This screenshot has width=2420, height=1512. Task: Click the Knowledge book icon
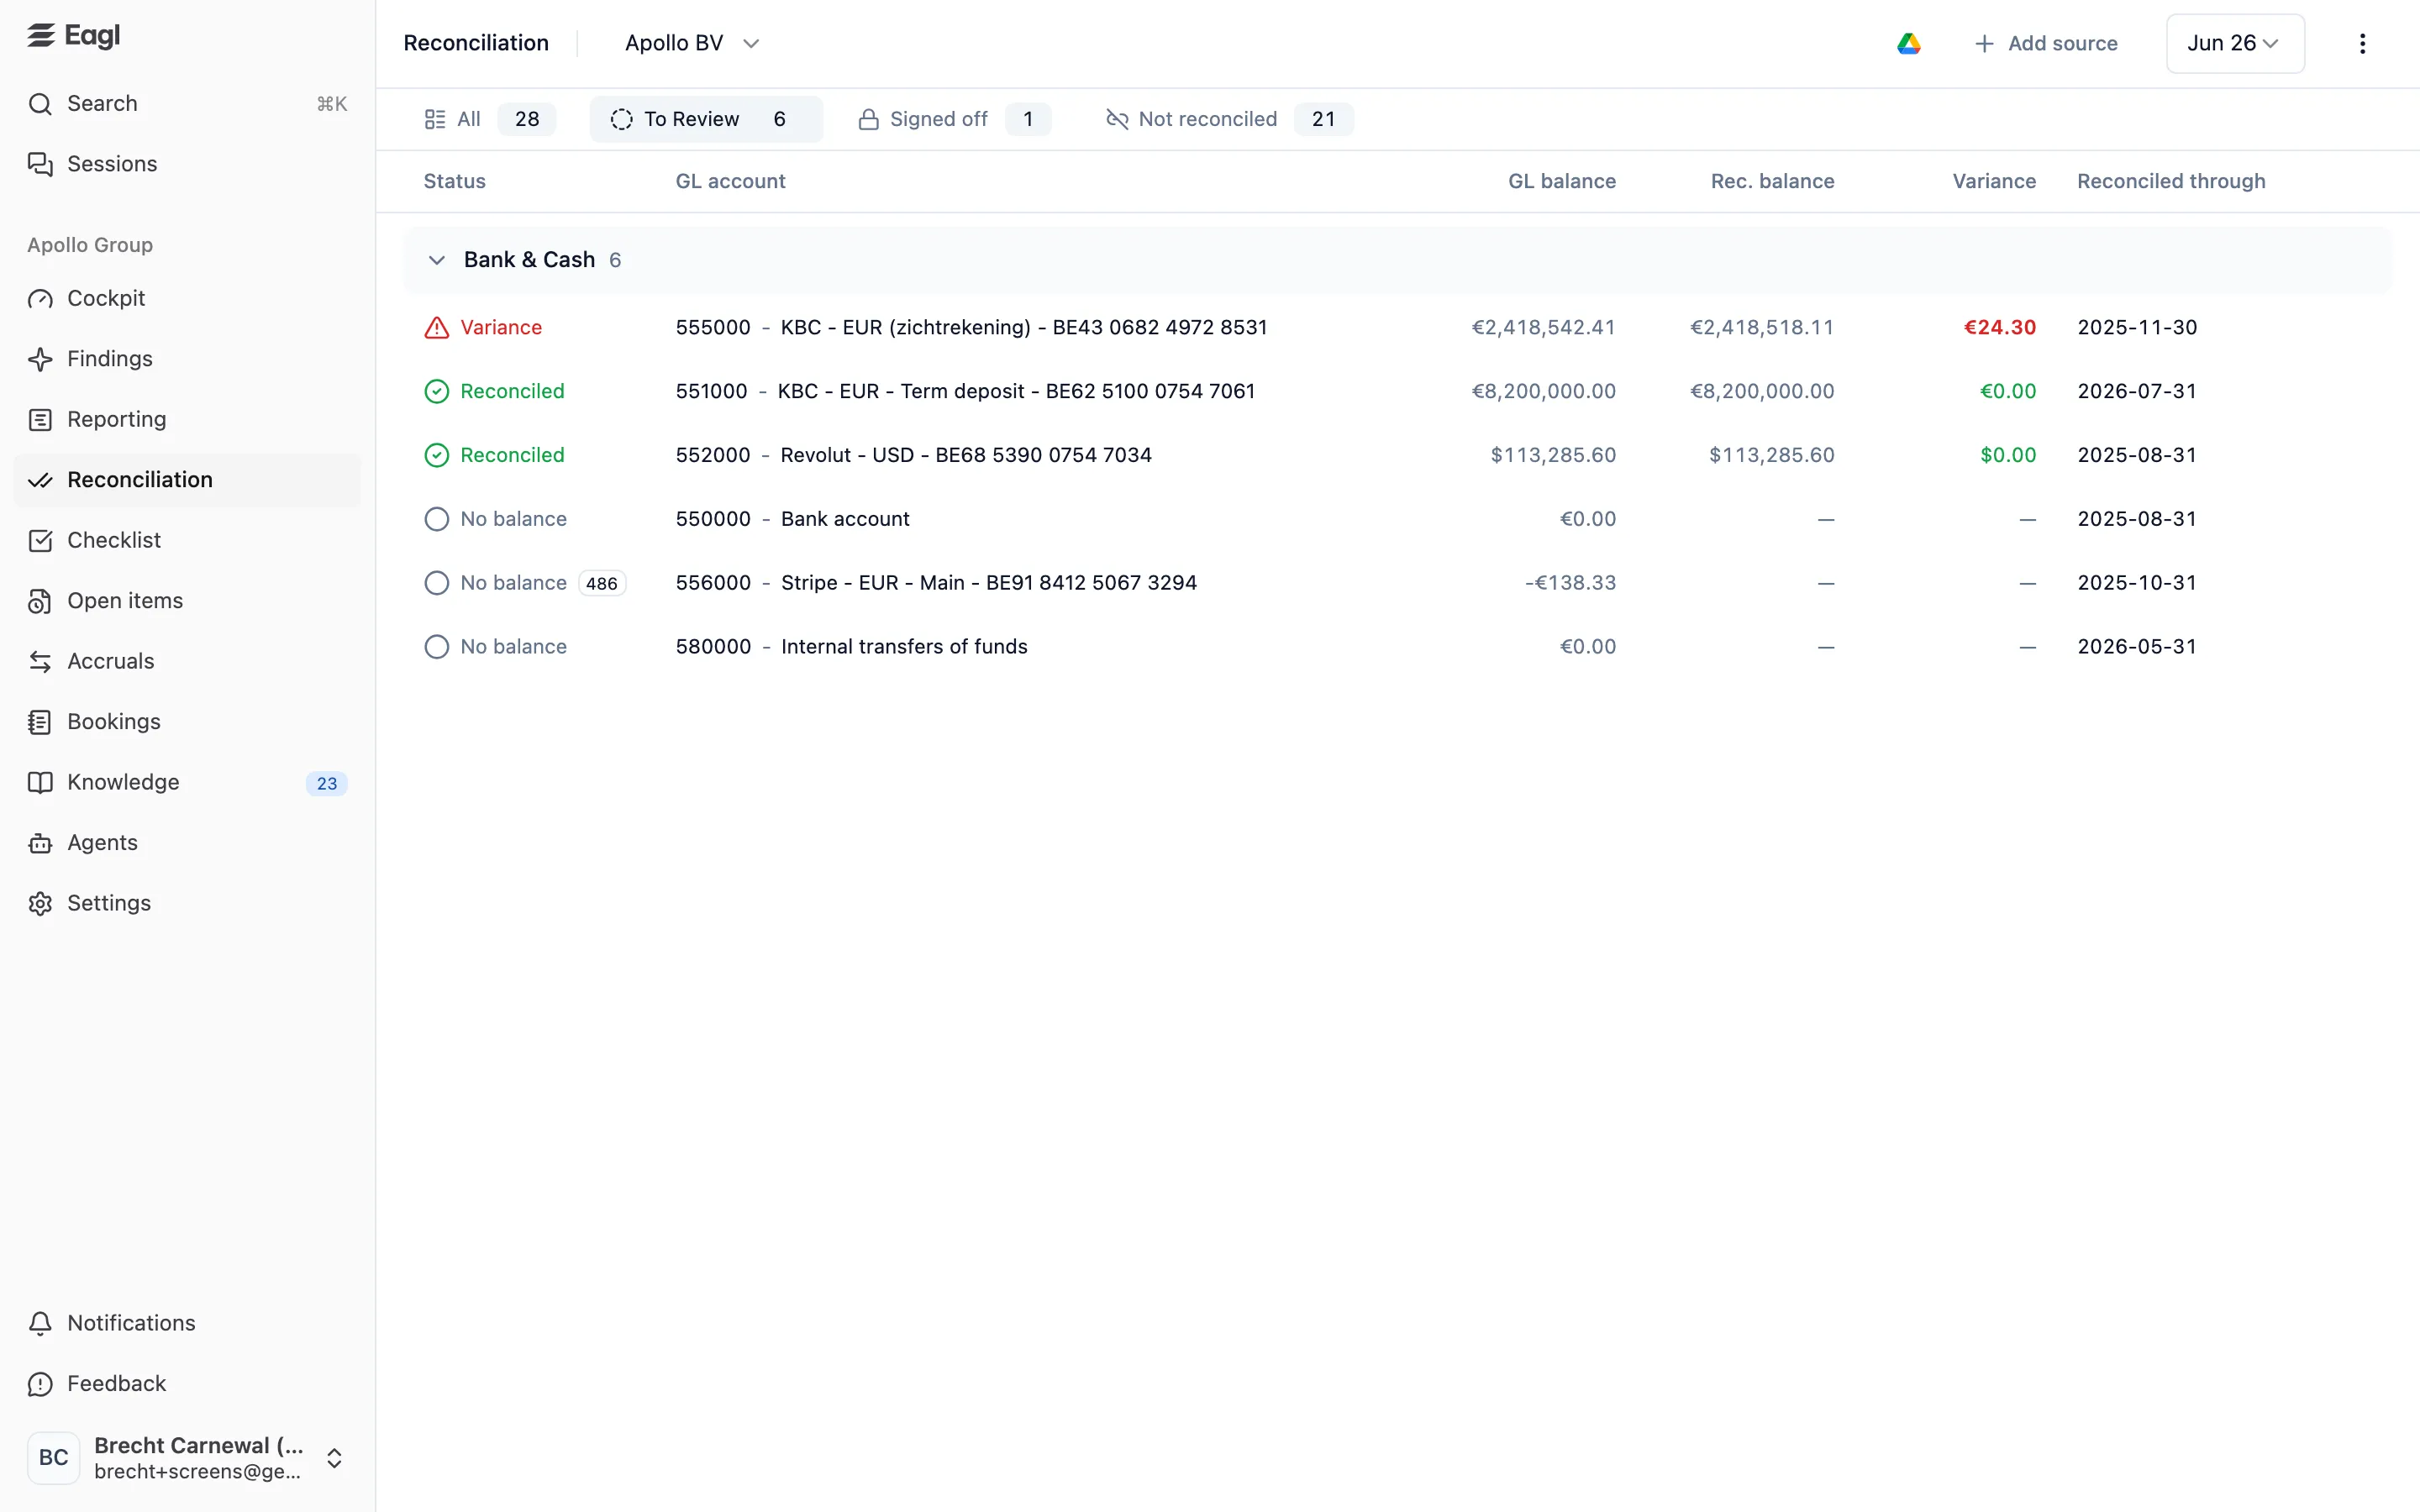pos(40,783)
